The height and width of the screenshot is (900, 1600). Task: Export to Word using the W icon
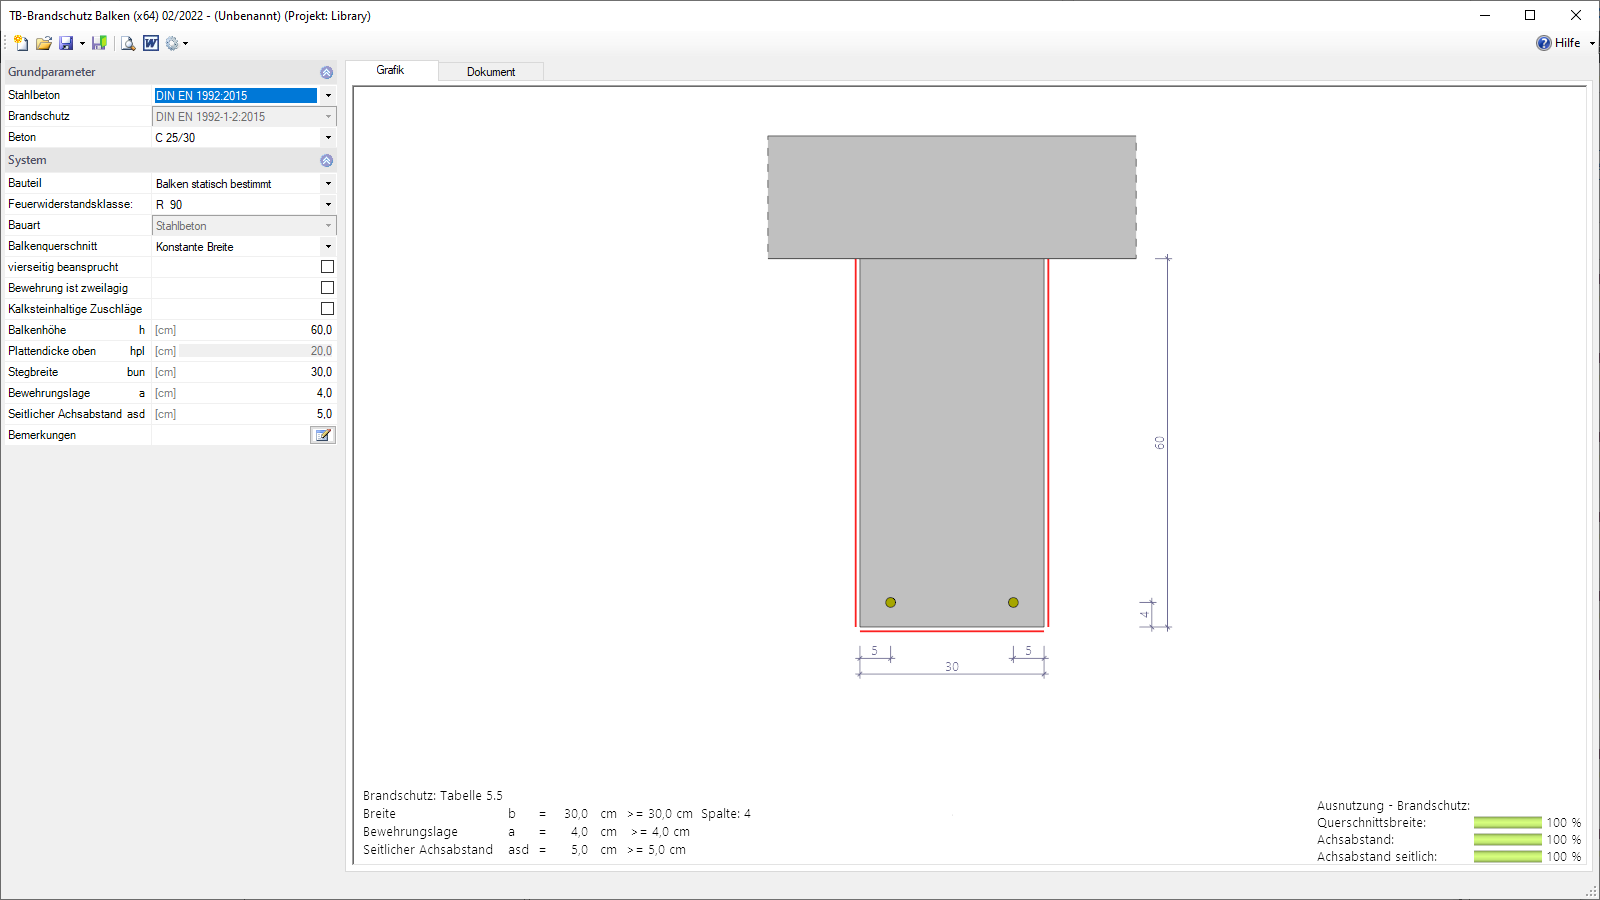pyautogui.click(x=151, y=43)
